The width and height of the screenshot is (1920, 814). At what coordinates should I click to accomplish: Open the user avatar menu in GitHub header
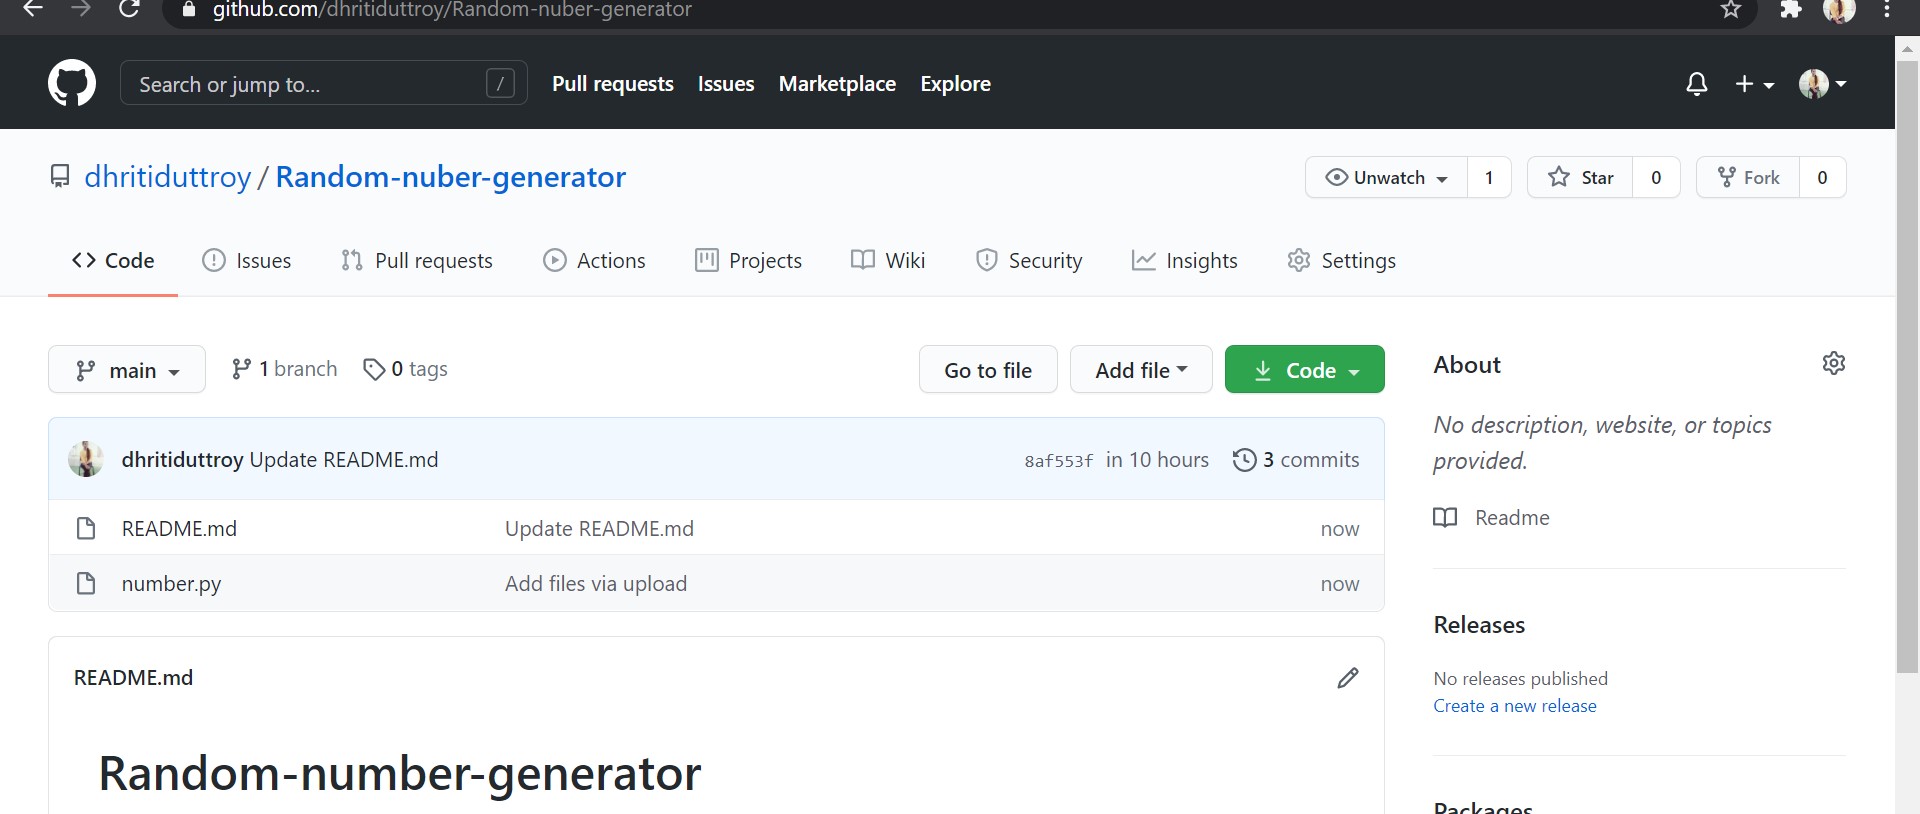coord(1822,84)
